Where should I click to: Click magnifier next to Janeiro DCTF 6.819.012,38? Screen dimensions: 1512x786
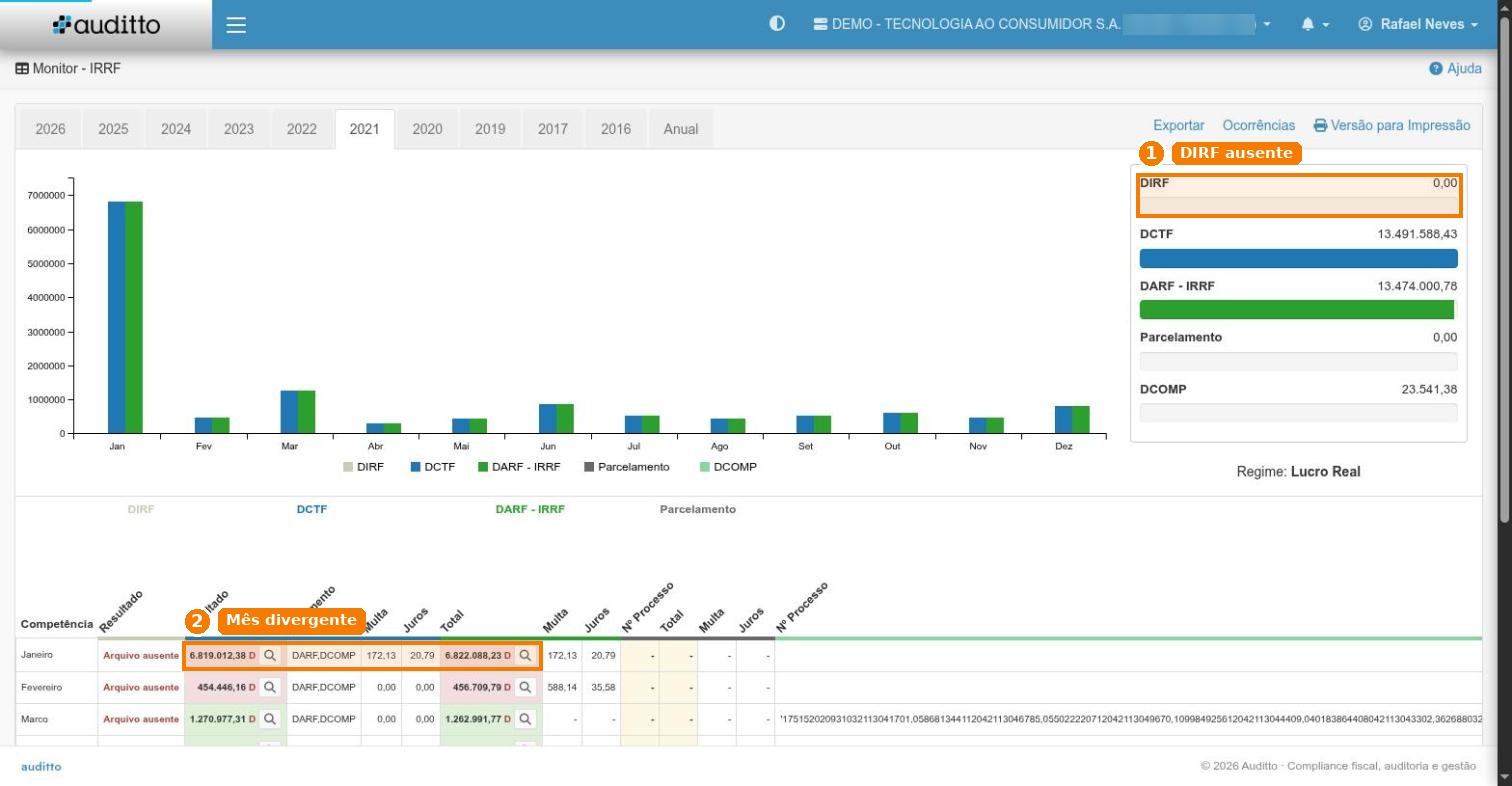click(x=269, y=656)
